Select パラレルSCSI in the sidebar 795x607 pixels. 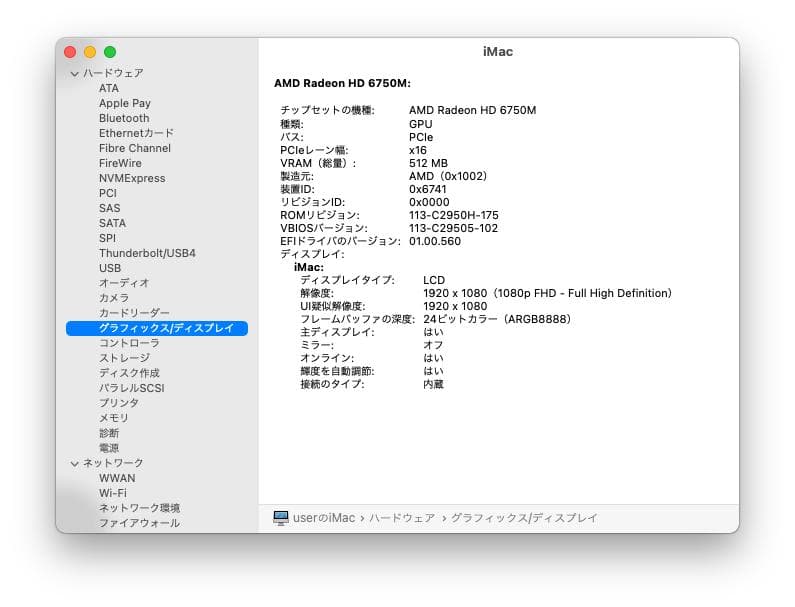click(132, 388)
